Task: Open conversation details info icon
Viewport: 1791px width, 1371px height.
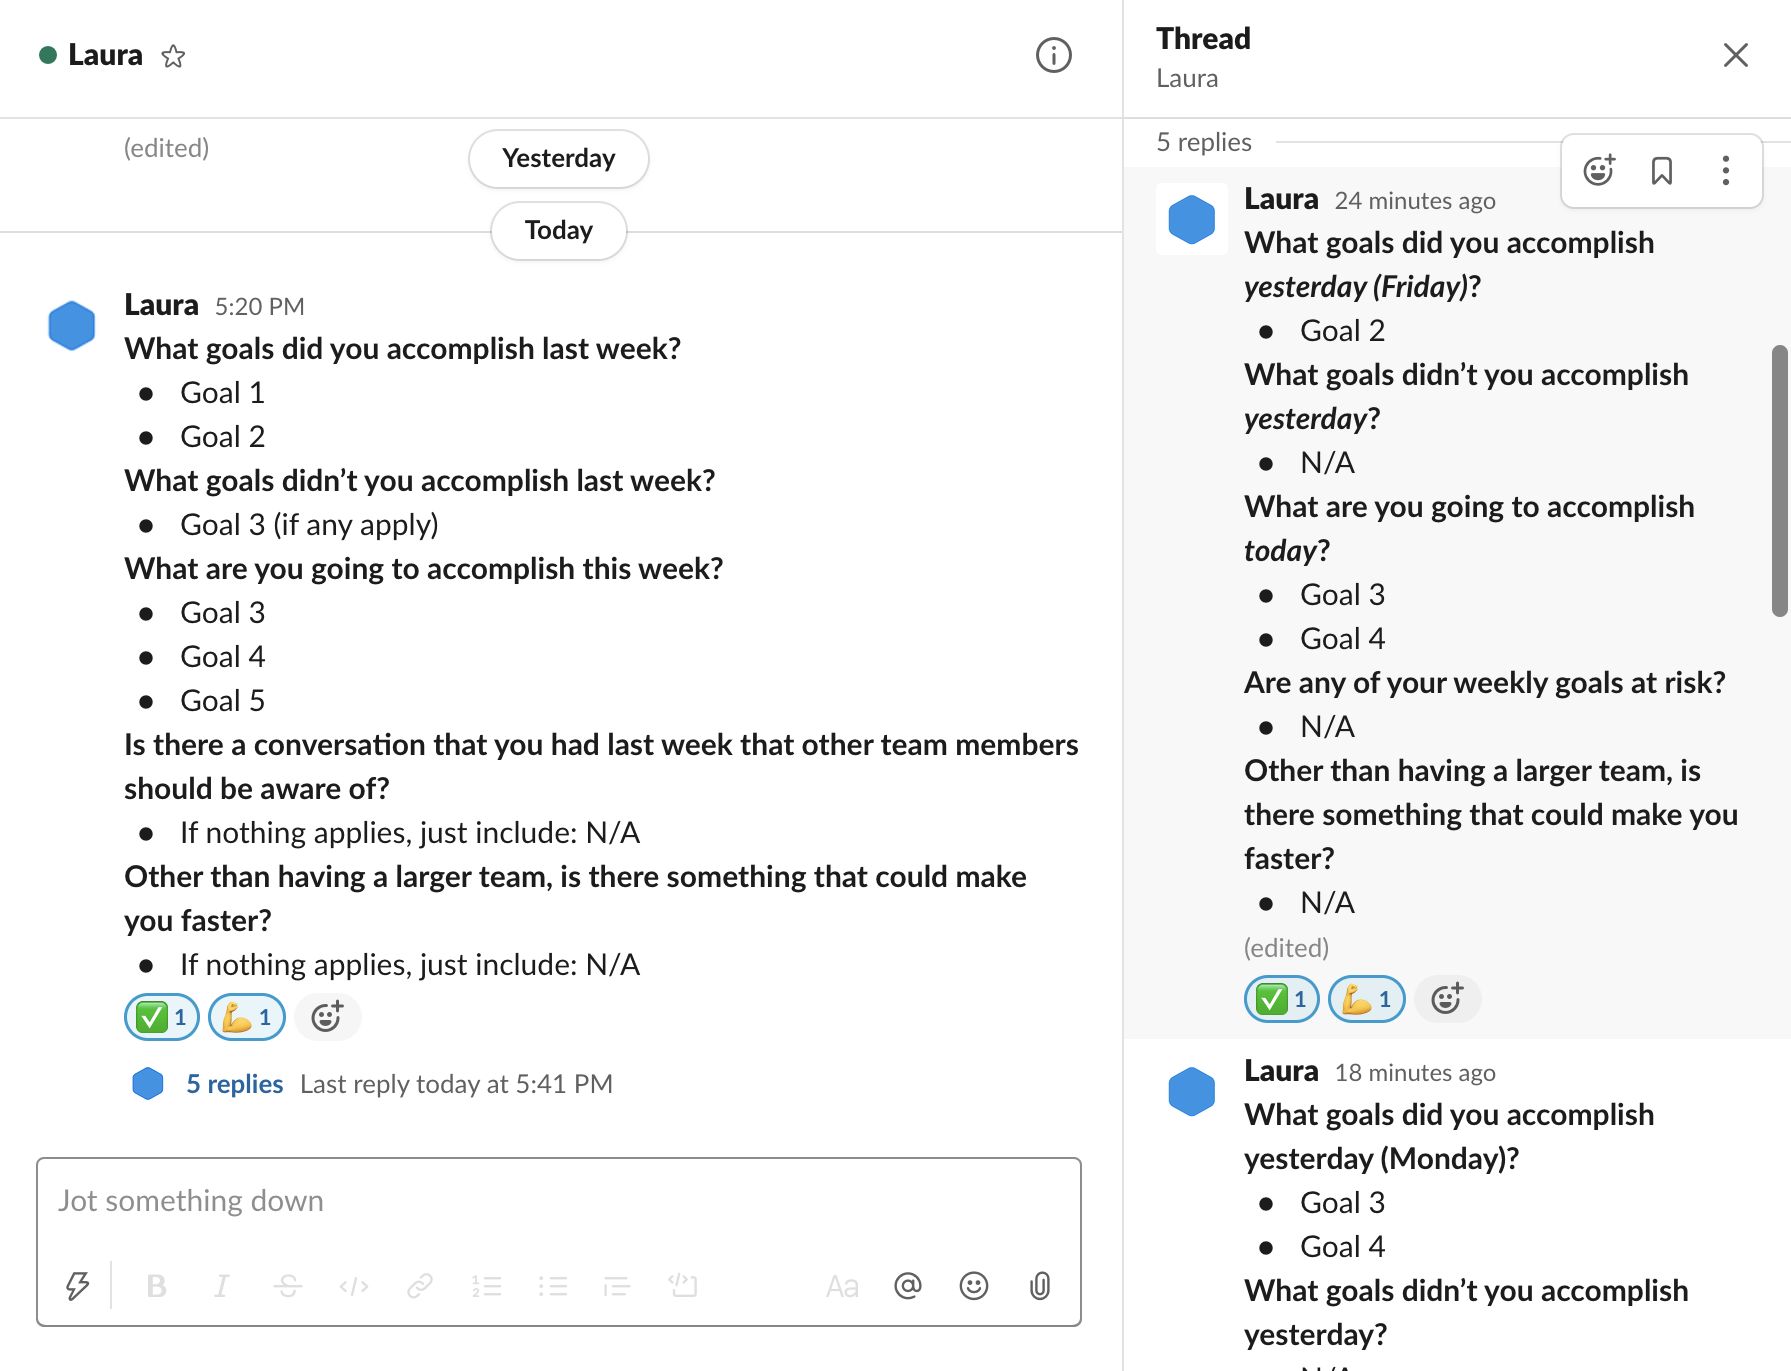Action: pos(1053,56)
